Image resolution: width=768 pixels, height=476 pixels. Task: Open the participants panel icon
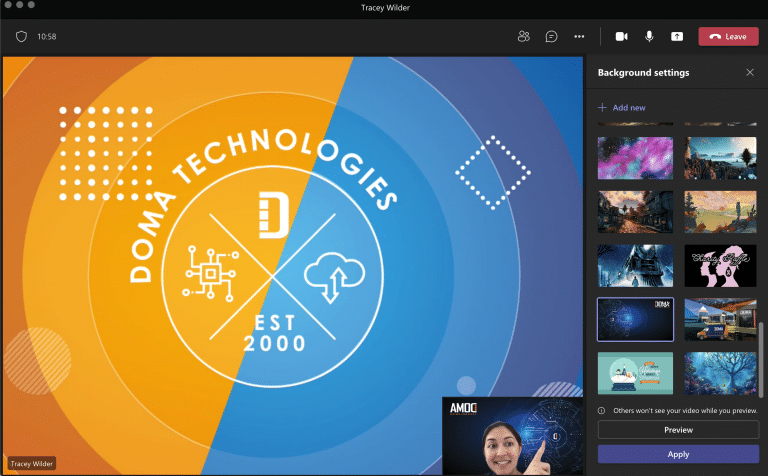524,36
